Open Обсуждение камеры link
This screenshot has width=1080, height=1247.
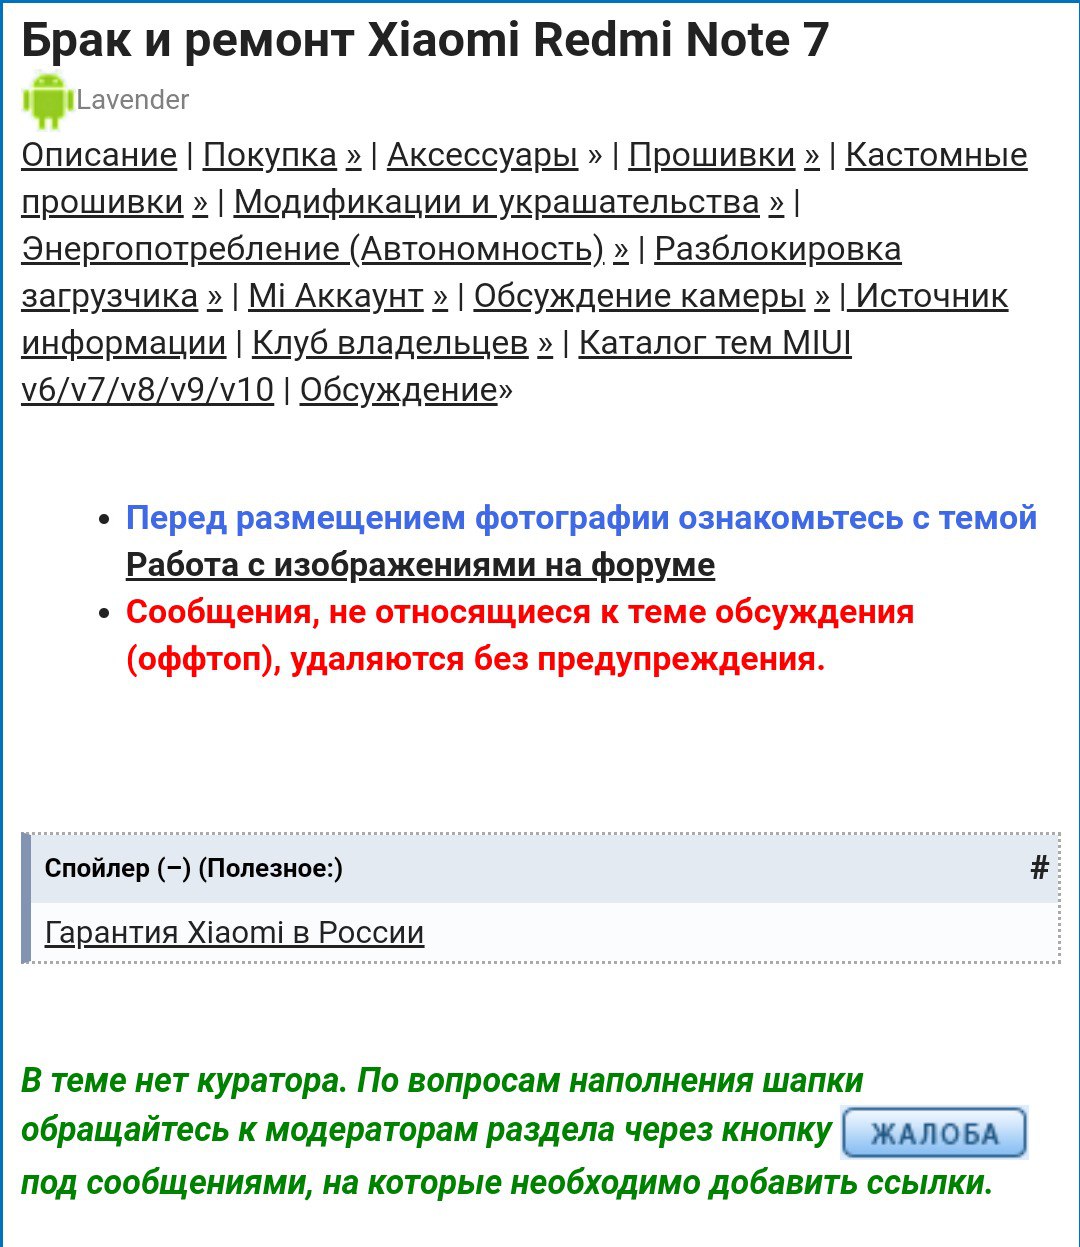639,297
